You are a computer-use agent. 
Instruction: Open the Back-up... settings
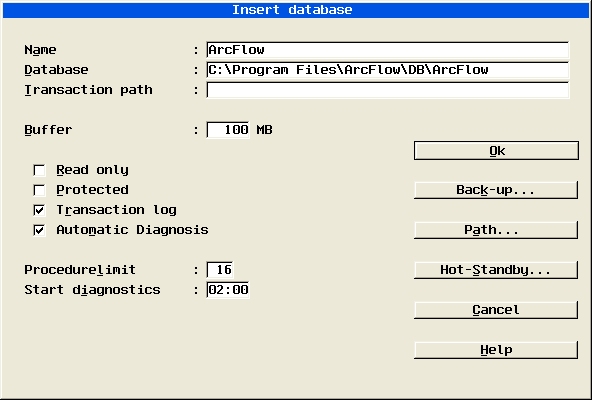point(496,190)
